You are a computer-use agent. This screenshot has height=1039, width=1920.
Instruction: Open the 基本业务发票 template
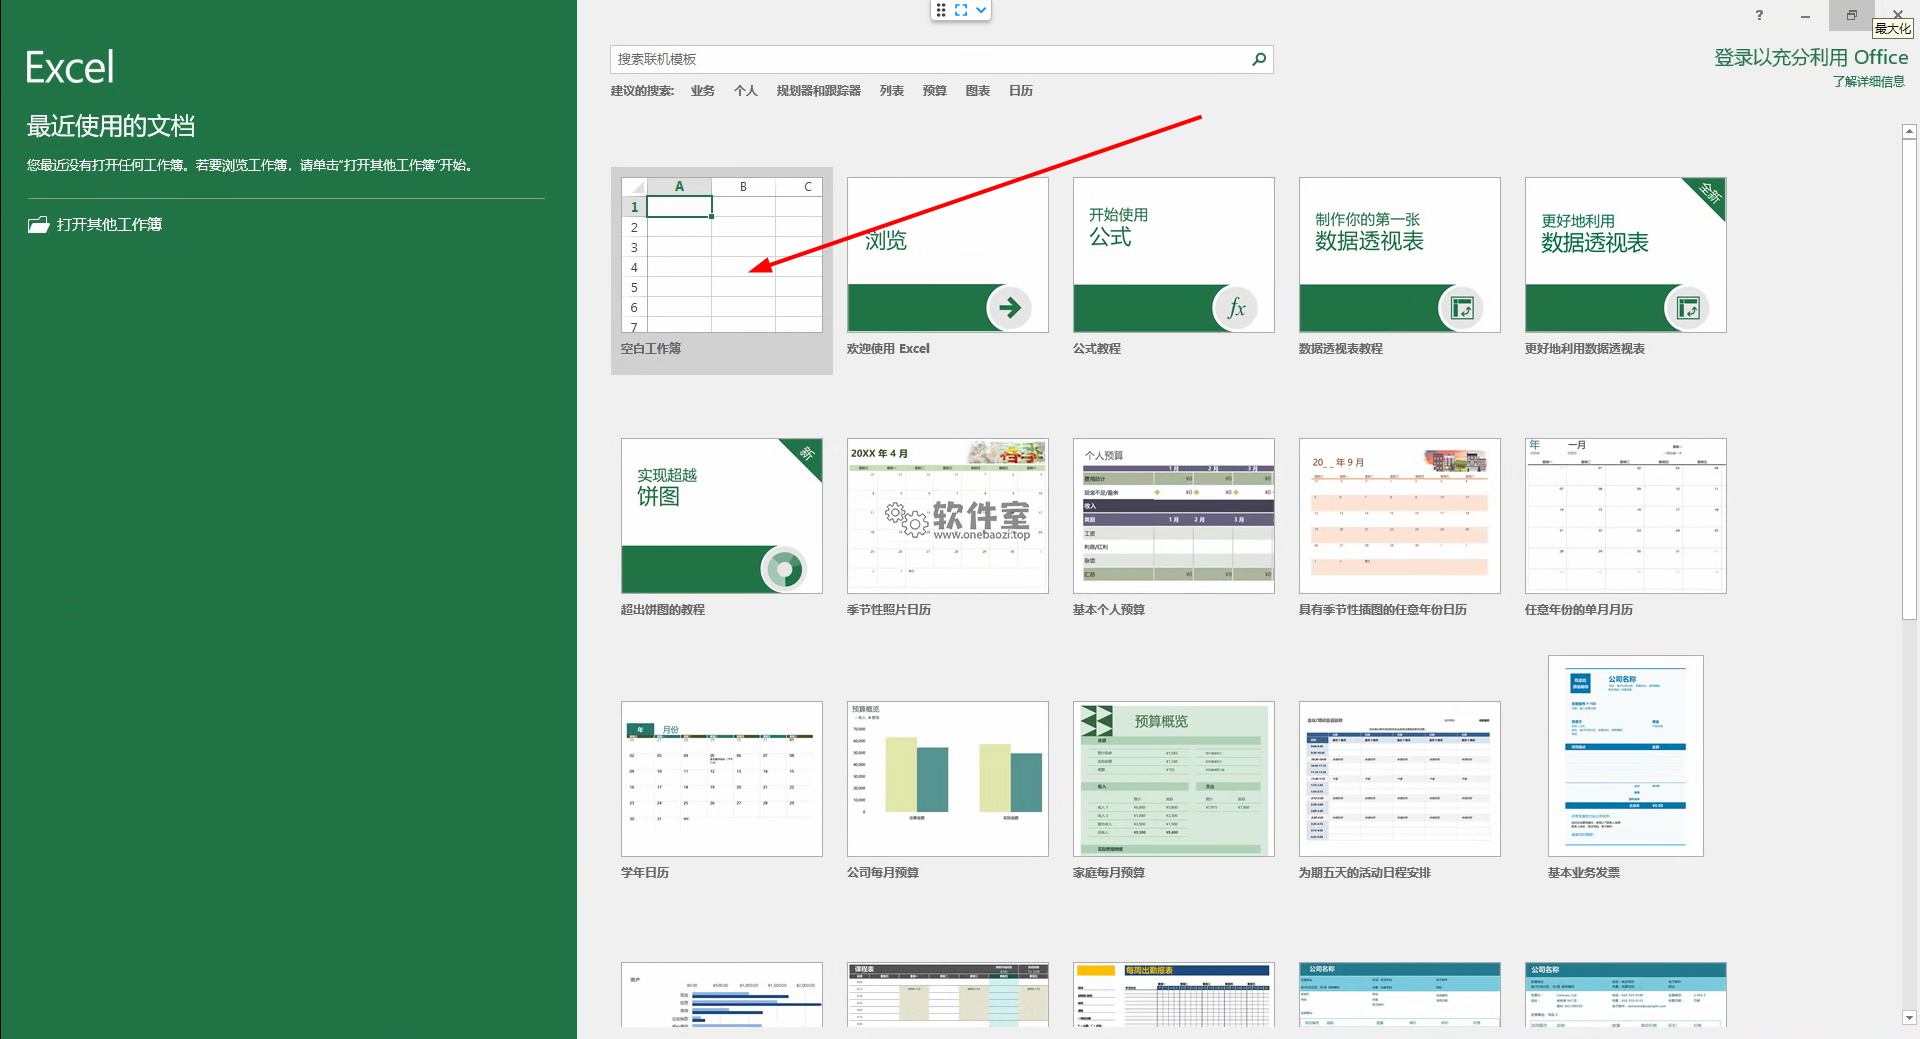pyautogui.click(x=1626, y=768)
